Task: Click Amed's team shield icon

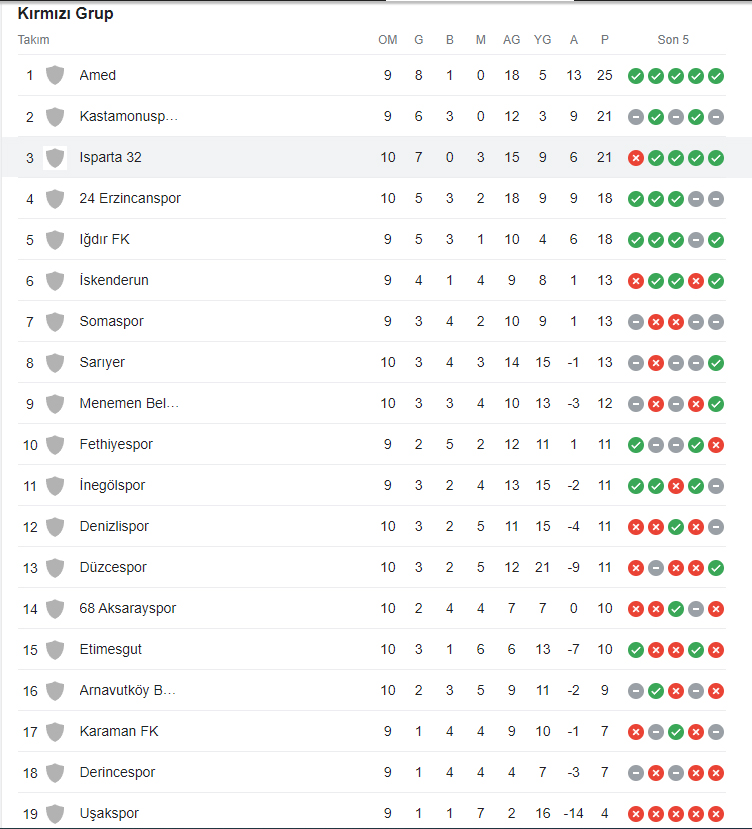Action: (x=55, y=76)
